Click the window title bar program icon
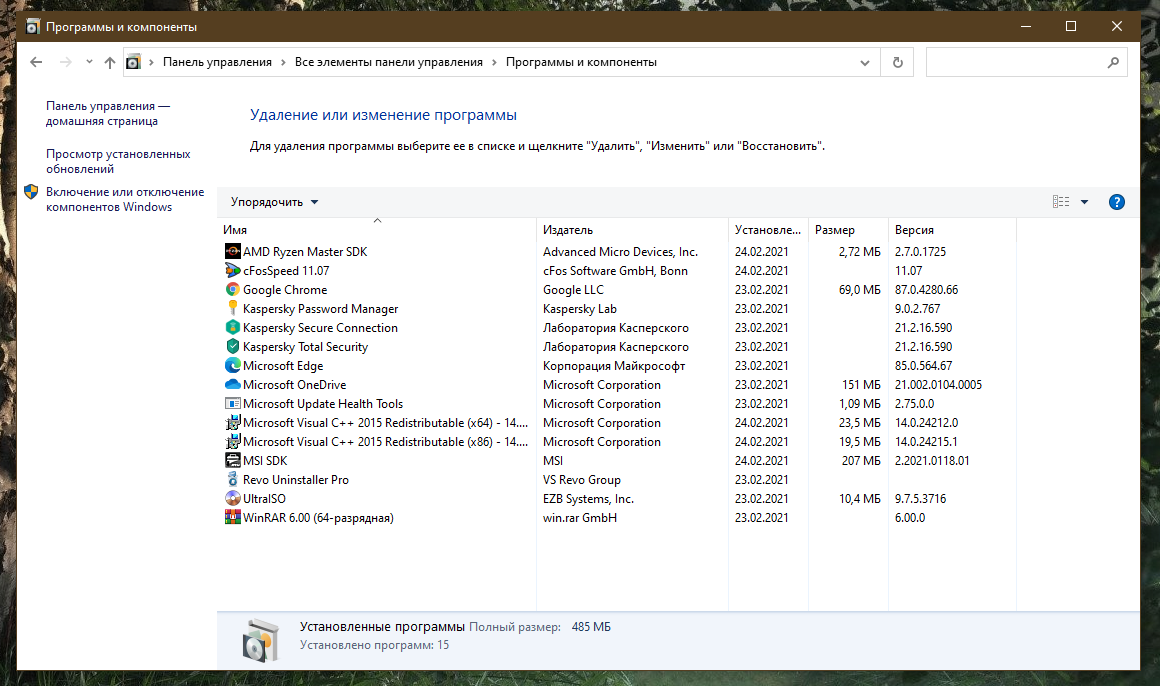 coord(33,27)
